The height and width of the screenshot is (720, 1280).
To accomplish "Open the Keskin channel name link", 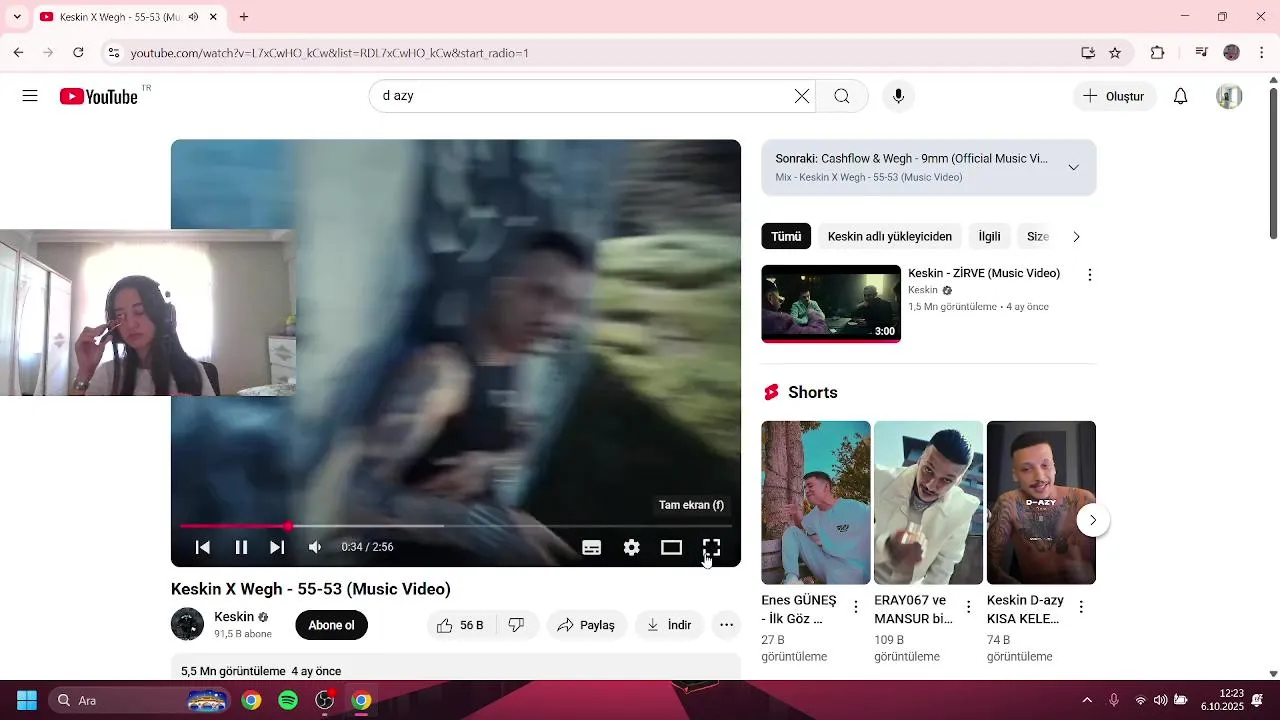I will [234, 617].
